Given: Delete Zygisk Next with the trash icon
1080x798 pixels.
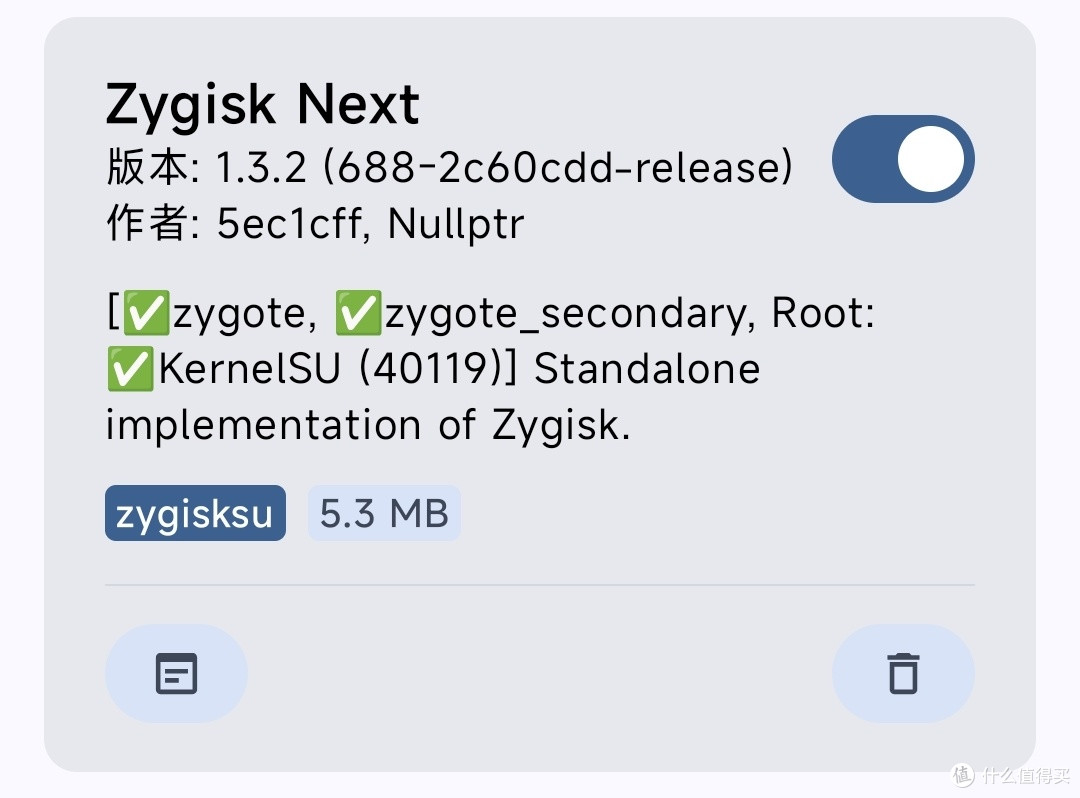Looking at the screenshot, I should pos(903,673).
